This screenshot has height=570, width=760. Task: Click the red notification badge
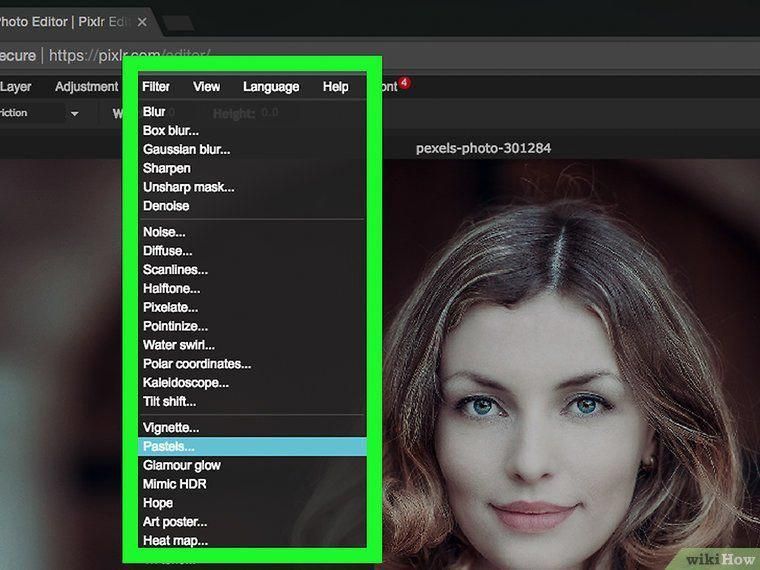(x=404, y=83)
